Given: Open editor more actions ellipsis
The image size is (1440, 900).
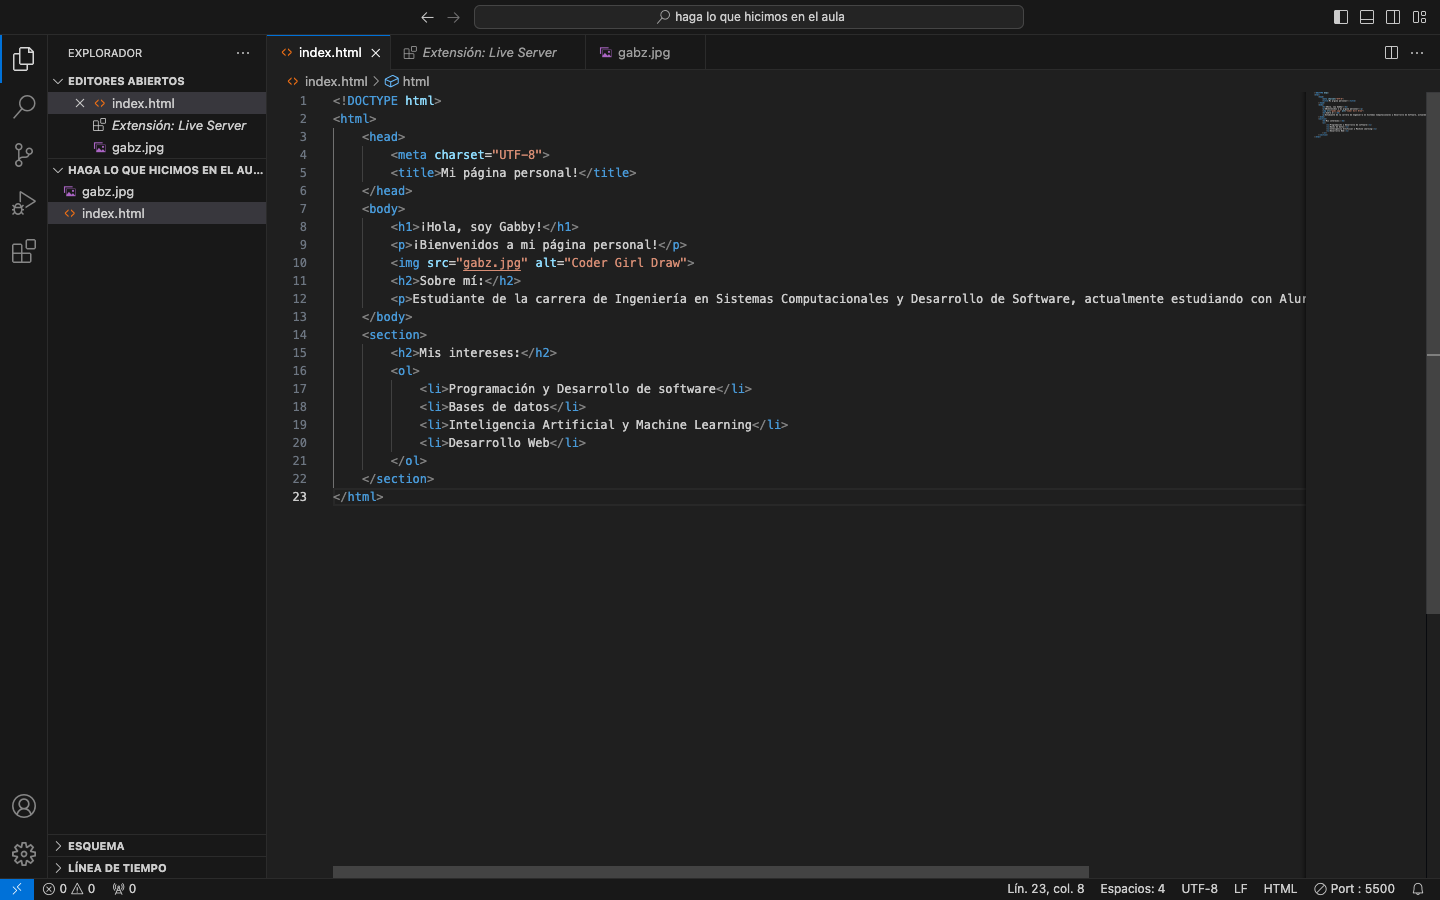Looking at the screenshot, I should coord(1417,53).
